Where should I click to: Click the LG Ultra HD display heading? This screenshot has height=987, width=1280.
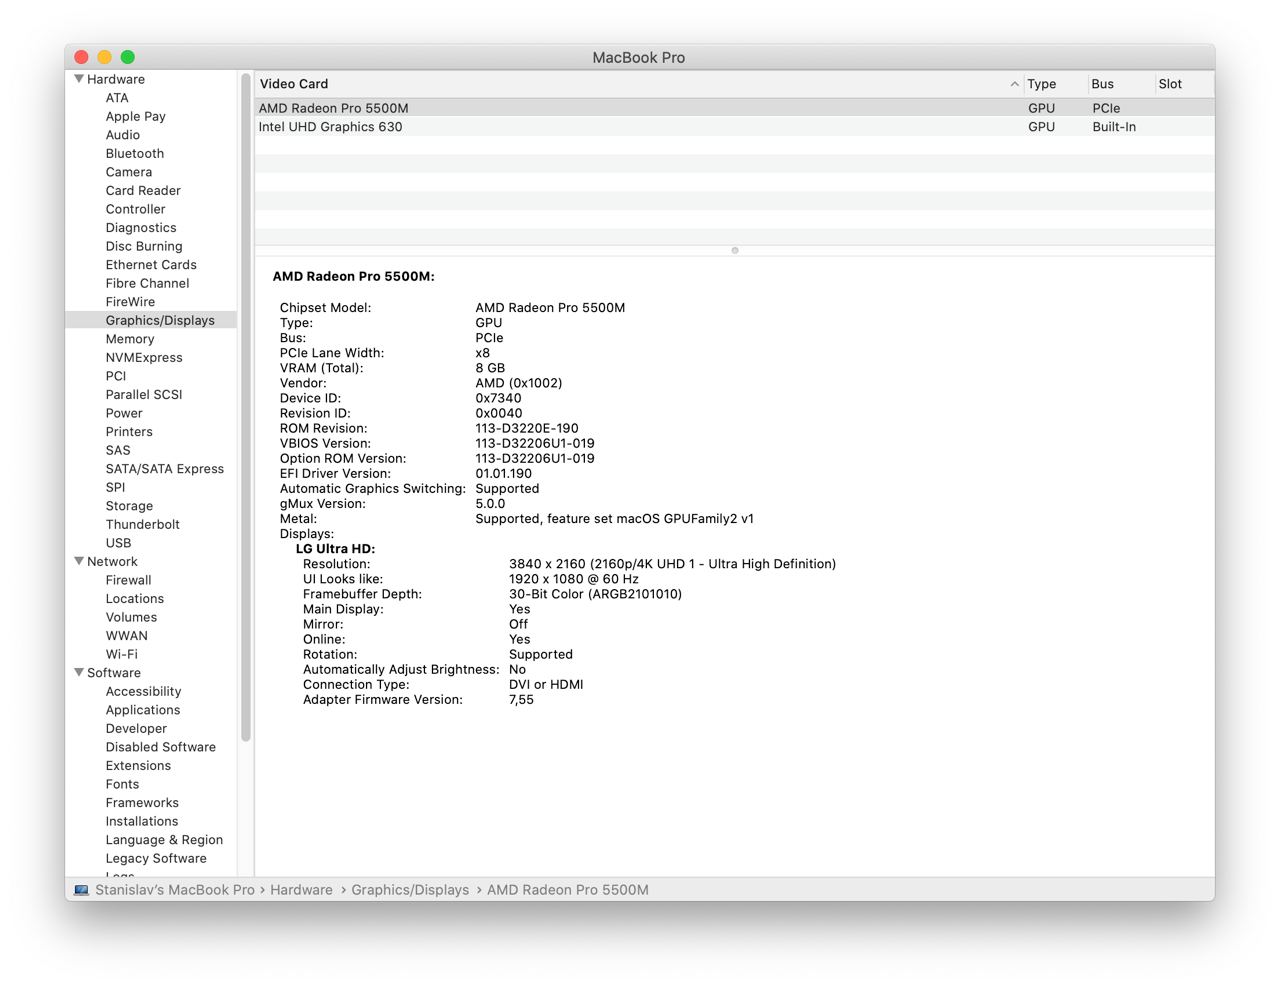[x=335, y=549]
